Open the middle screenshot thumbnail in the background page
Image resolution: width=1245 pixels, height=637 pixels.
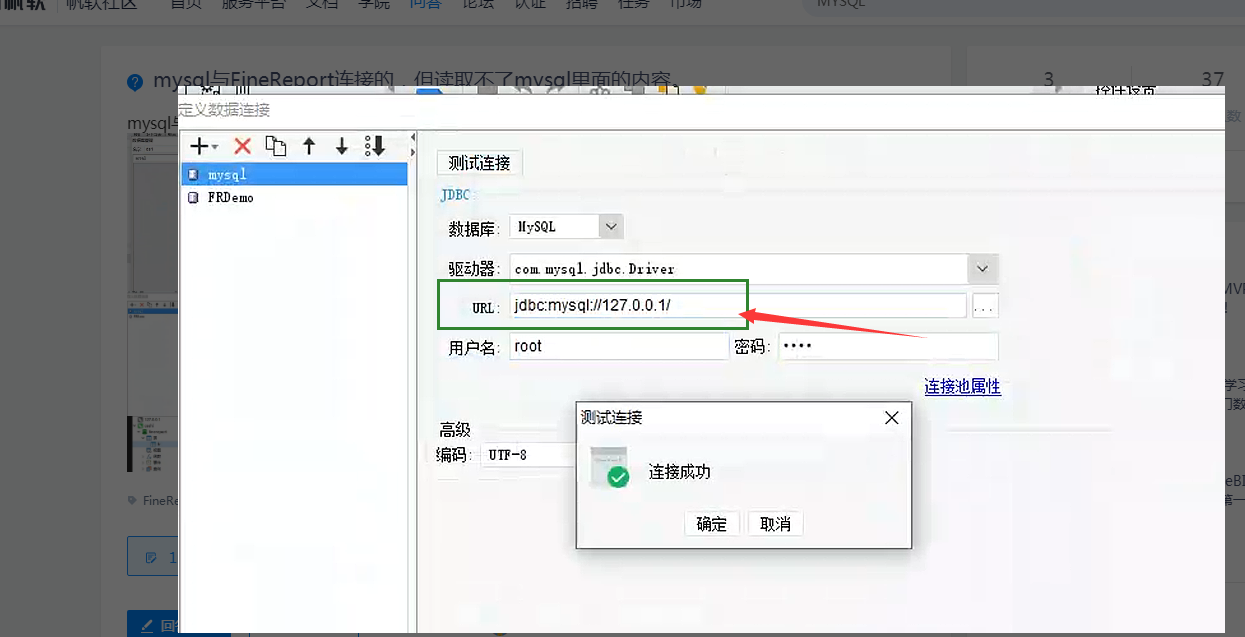point(152,354)
